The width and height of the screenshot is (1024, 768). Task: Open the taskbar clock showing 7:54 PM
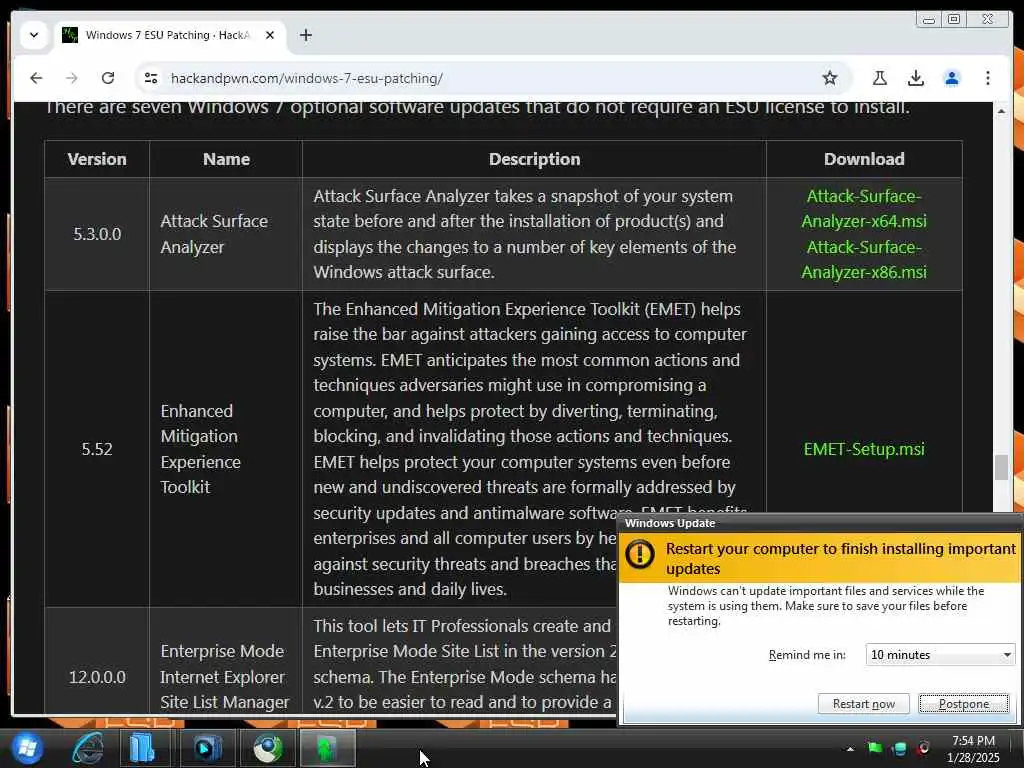(973, 748)
